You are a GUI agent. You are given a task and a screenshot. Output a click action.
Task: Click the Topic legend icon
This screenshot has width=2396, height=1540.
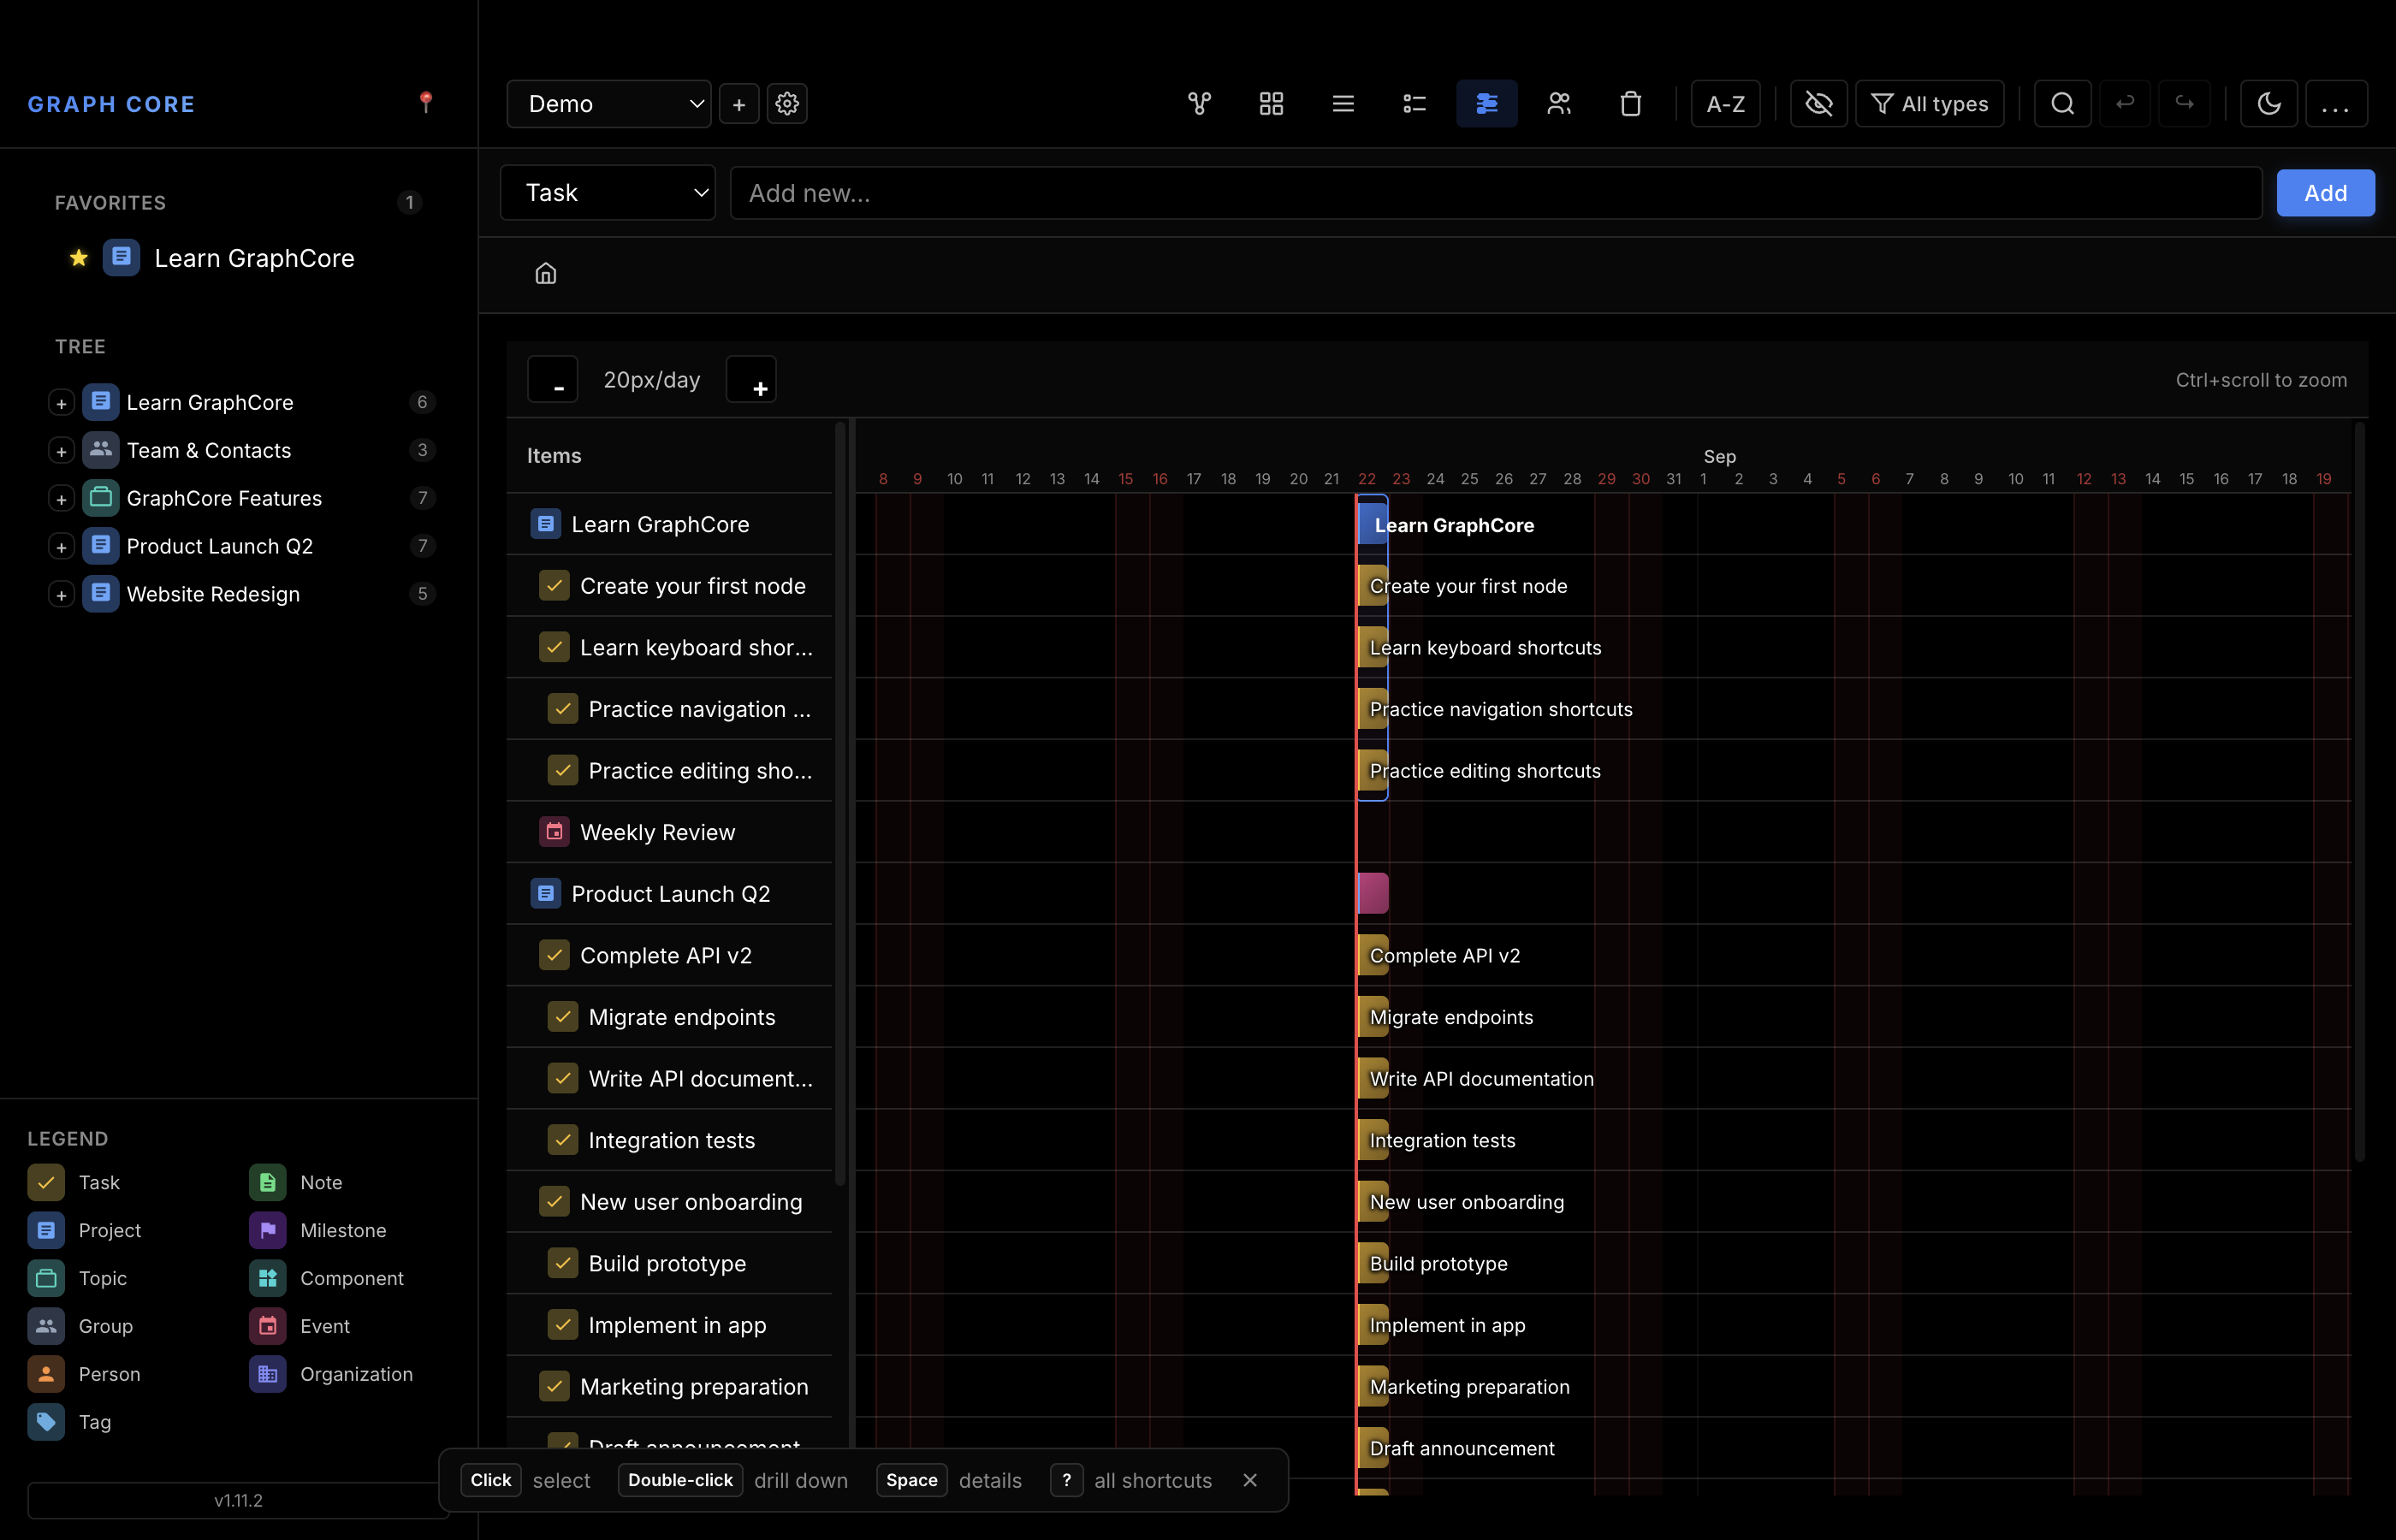click(46, 1278)
